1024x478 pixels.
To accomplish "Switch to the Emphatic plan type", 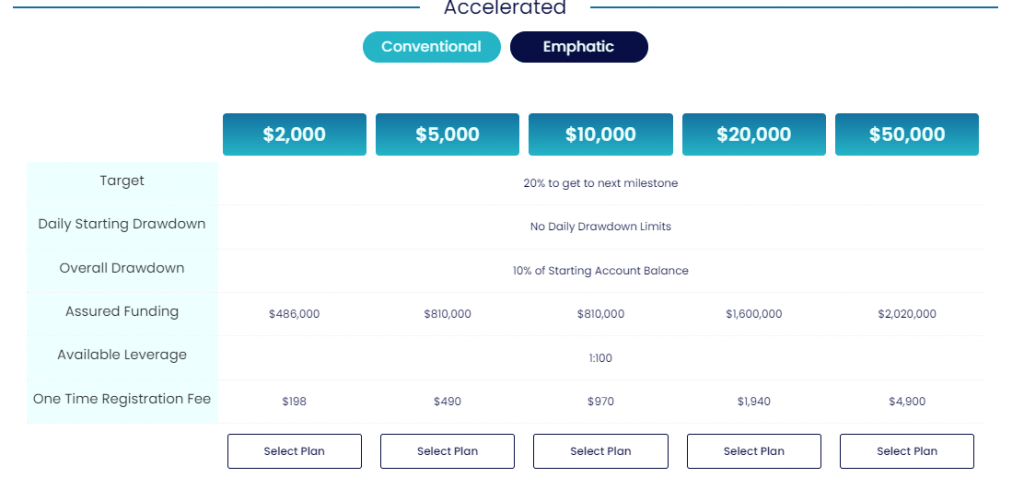I will (x=579, y=47).
